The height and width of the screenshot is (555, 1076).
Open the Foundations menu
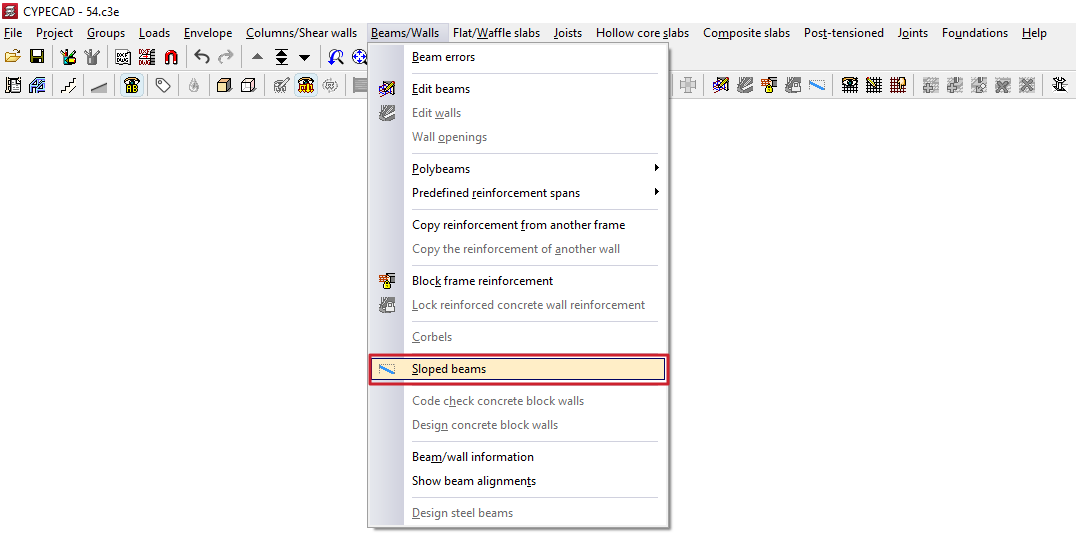coord(975,33)
